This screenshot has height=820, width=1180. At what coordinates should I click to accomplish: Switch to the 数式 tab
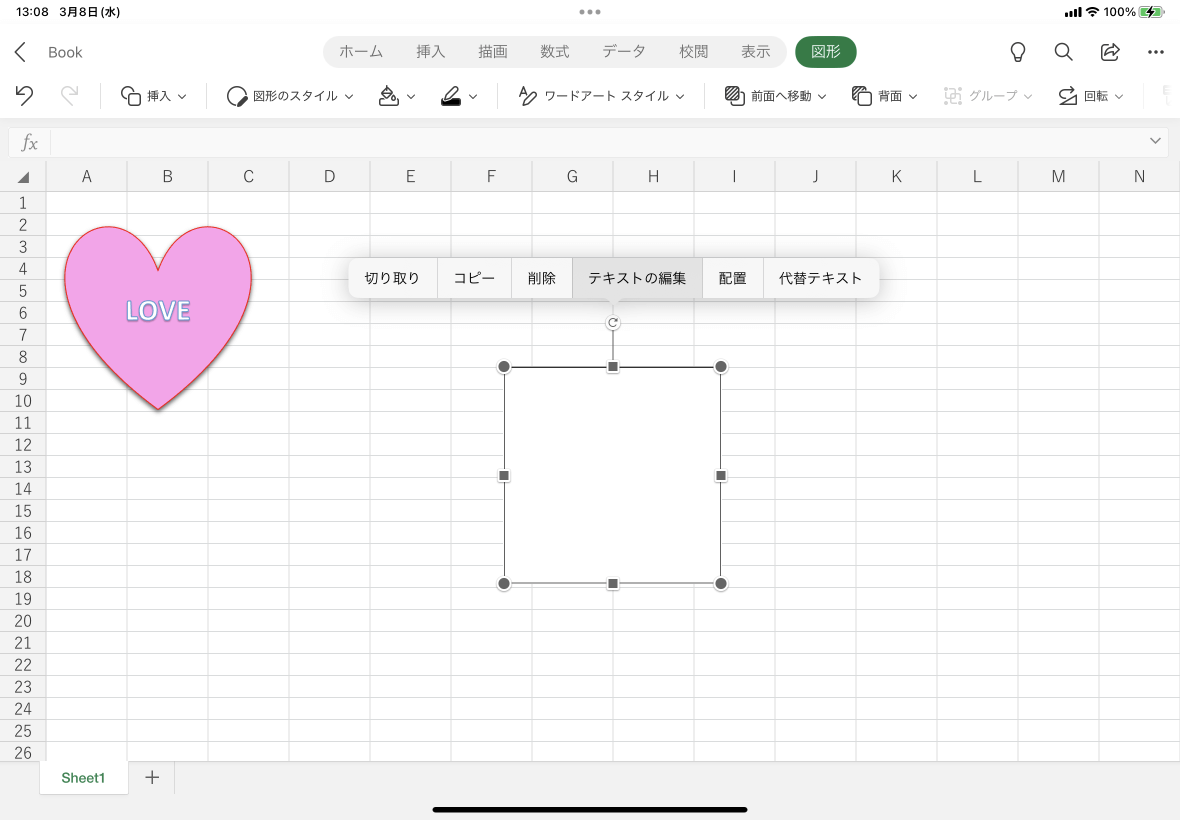click(x=555, y=52)
